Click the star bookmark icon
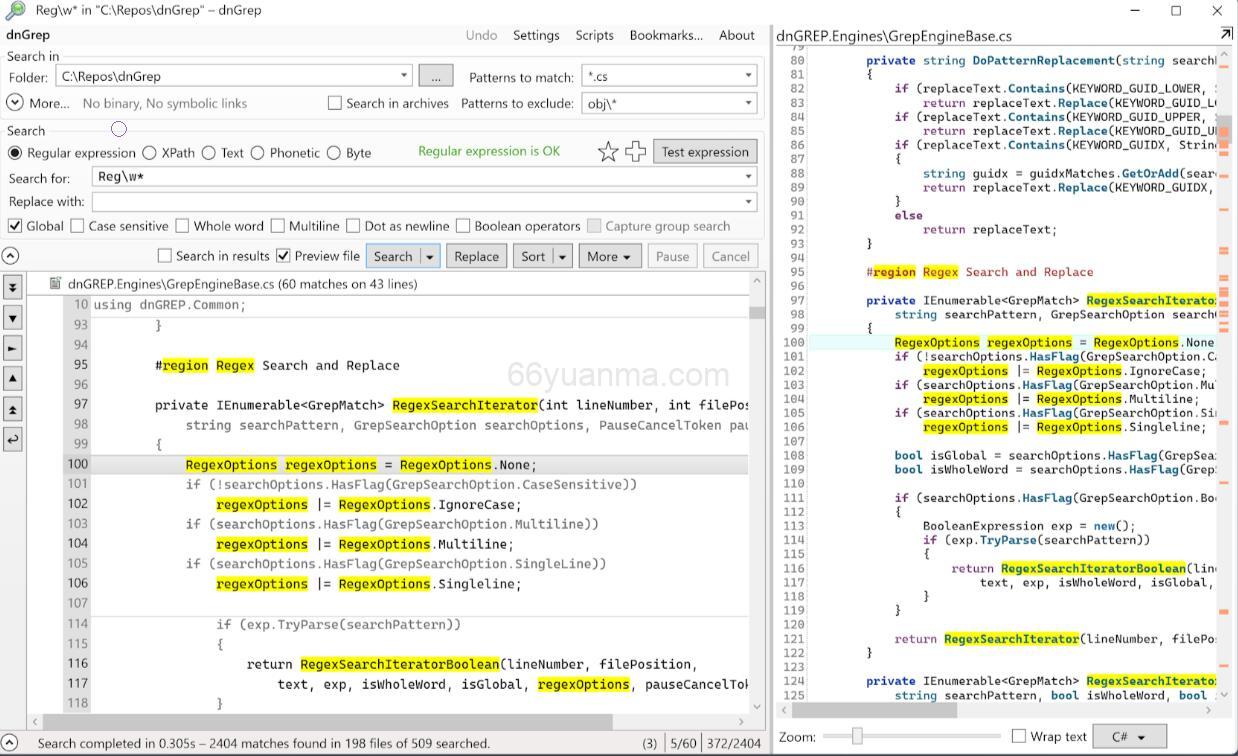Viewport: 1238px width, 756px height. (607, 152)
